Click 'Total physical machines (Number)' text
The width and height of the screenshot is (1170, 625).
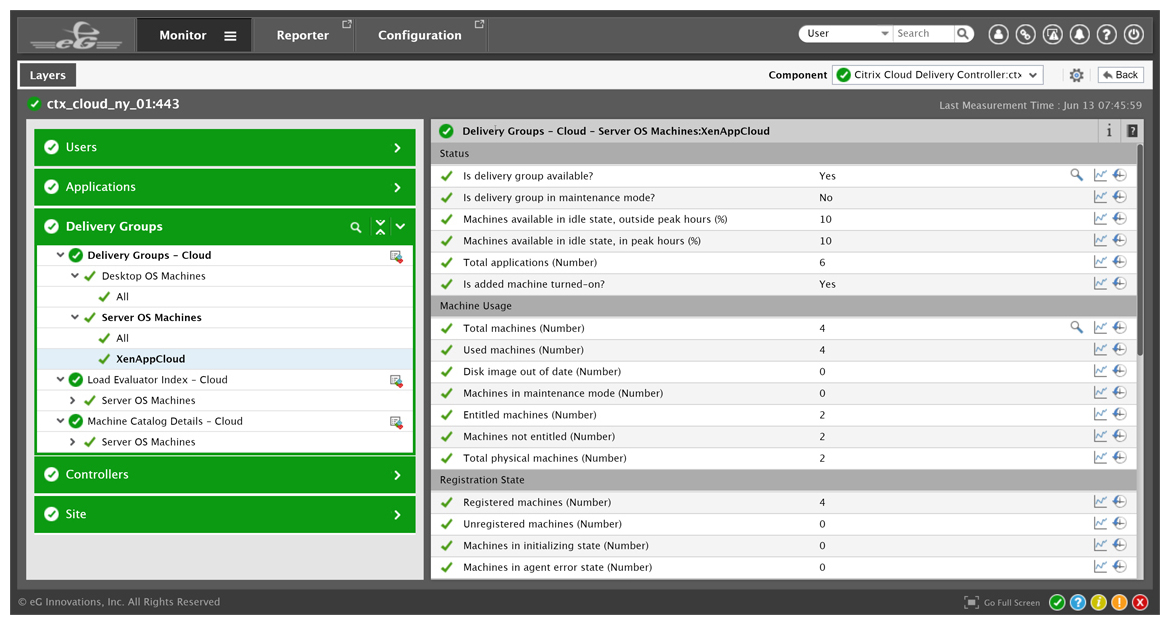(x=545, y=459)
